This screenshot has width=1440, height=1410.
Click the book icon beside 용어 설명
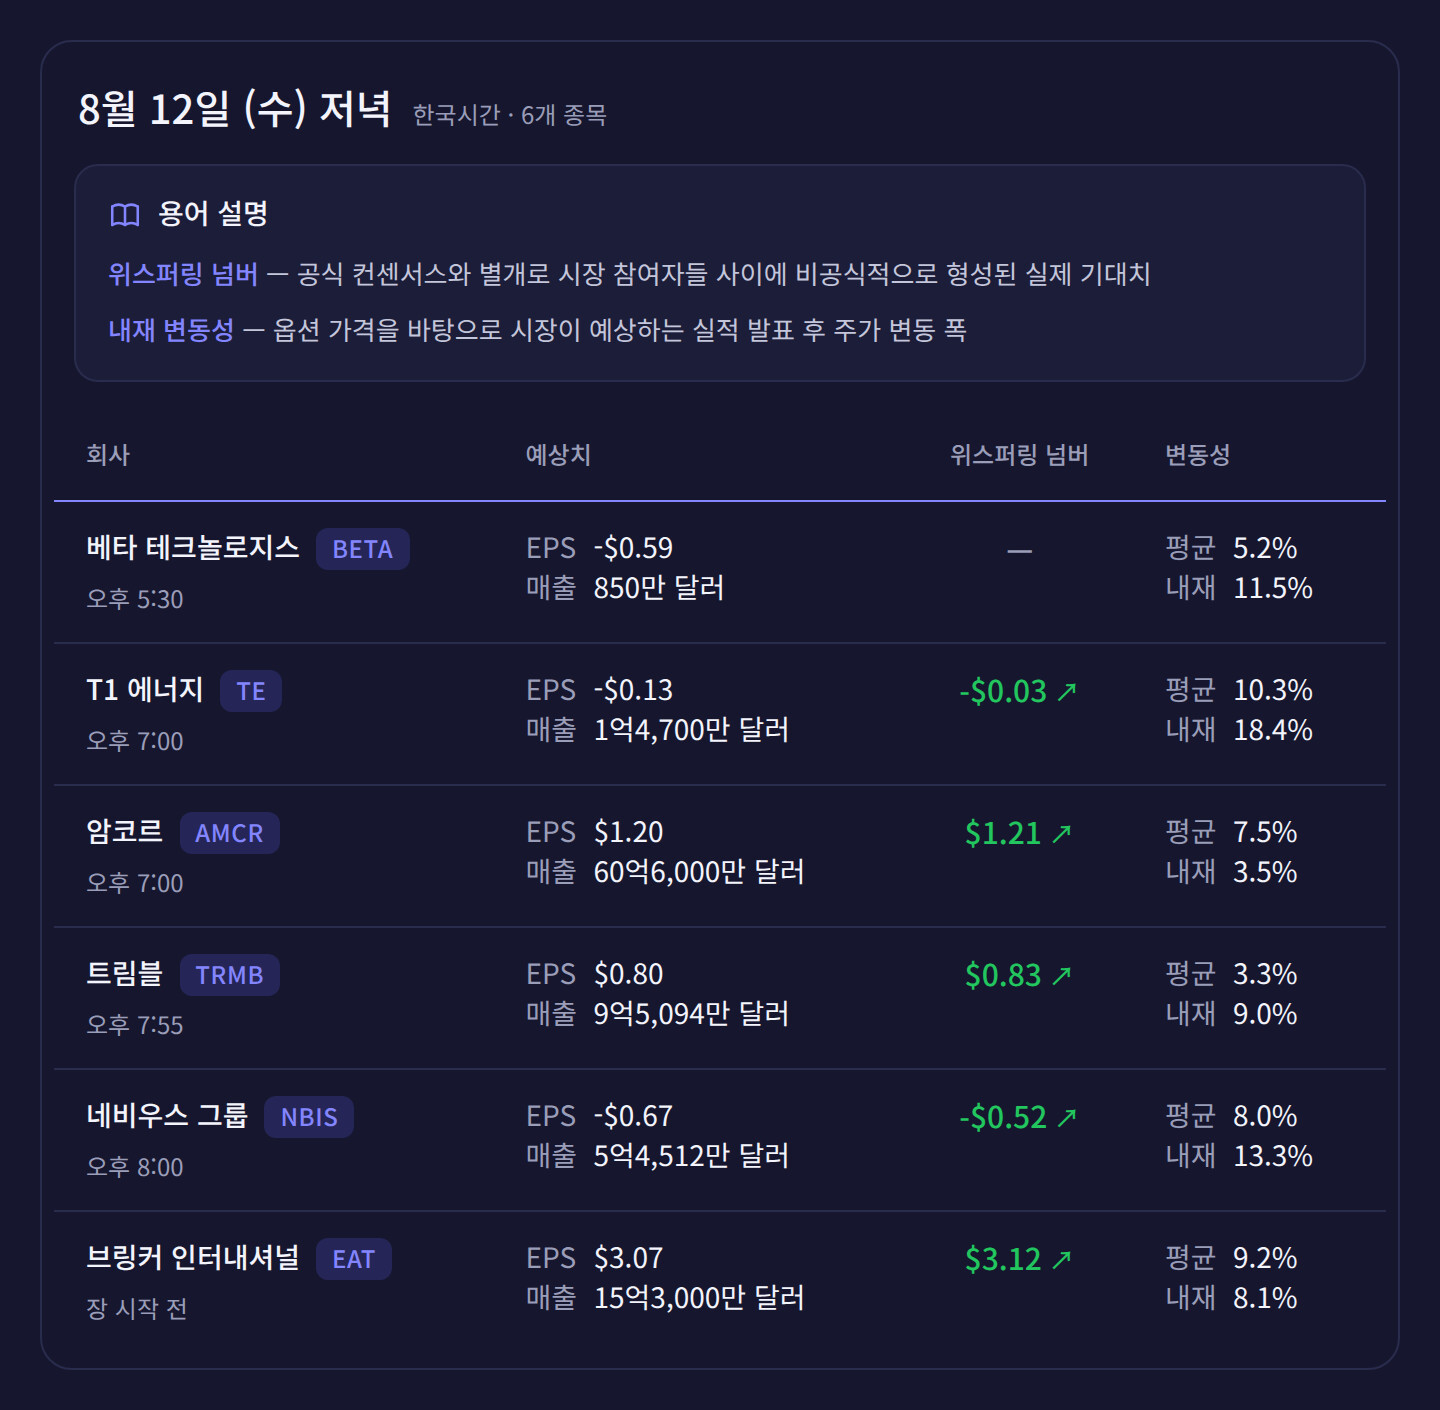pos(125,215)
